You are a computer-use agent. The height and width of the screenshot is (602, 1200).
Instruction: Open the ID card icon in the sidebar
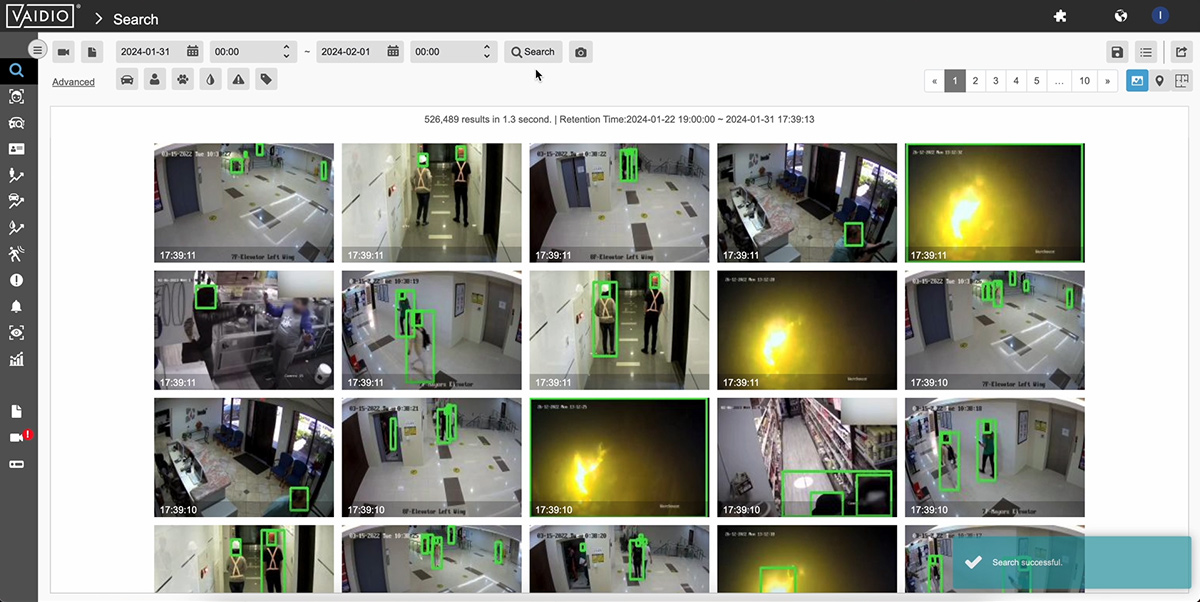(x=16, y=149)
